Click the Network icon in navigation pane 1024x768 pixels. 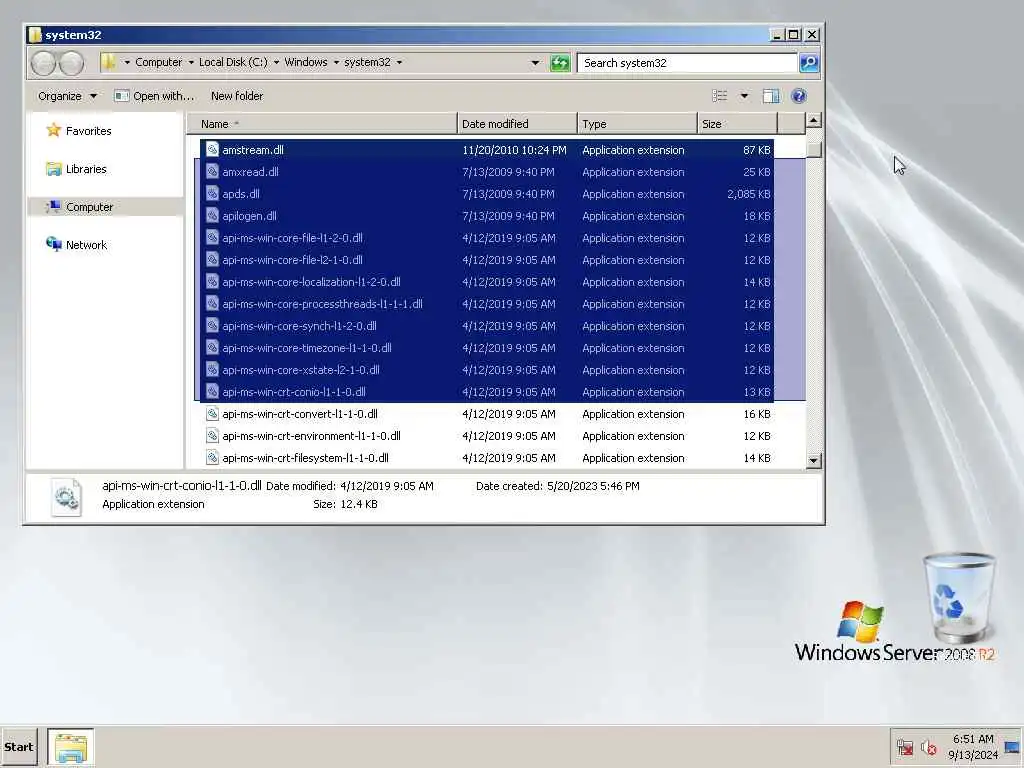pos(54,244)
